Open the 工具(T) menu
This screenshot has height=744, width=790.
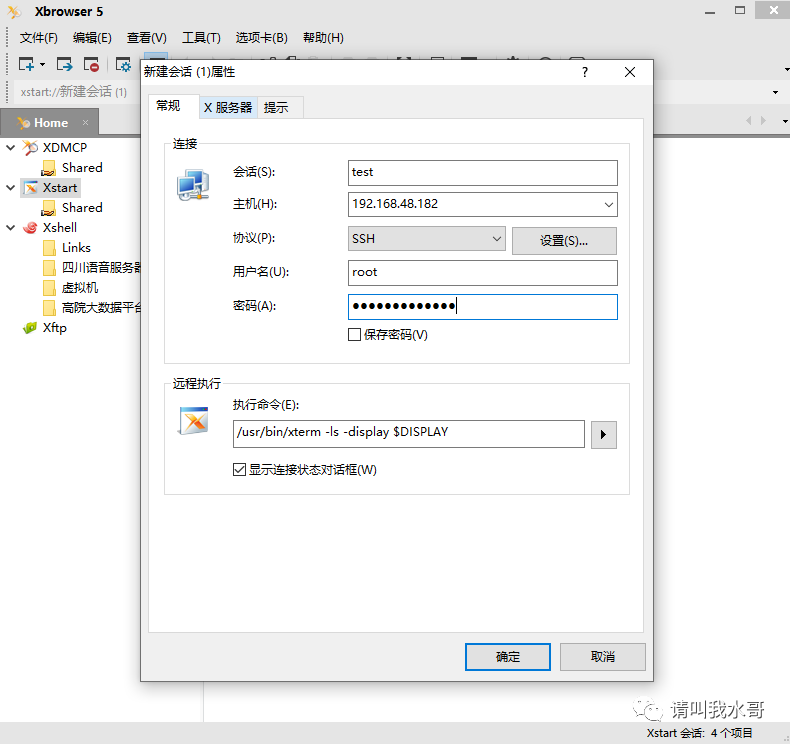coord(201,38)
